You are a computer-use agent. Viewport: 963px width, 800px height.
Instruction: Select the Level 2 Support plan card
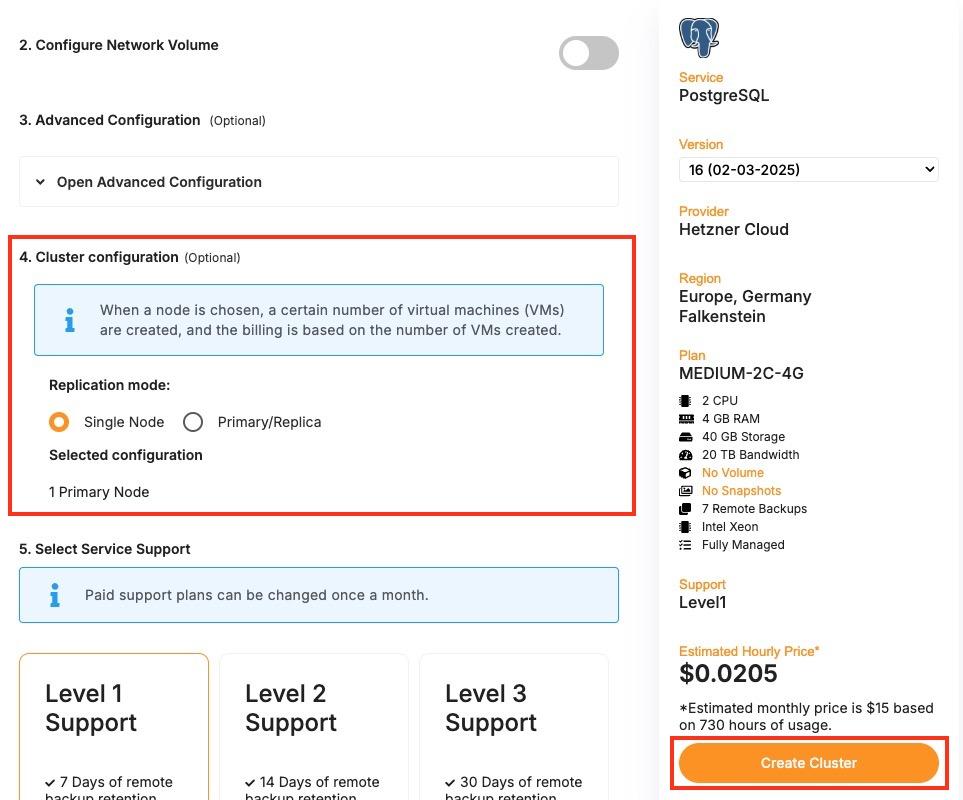pyautogui.click(x=314, y=725)
